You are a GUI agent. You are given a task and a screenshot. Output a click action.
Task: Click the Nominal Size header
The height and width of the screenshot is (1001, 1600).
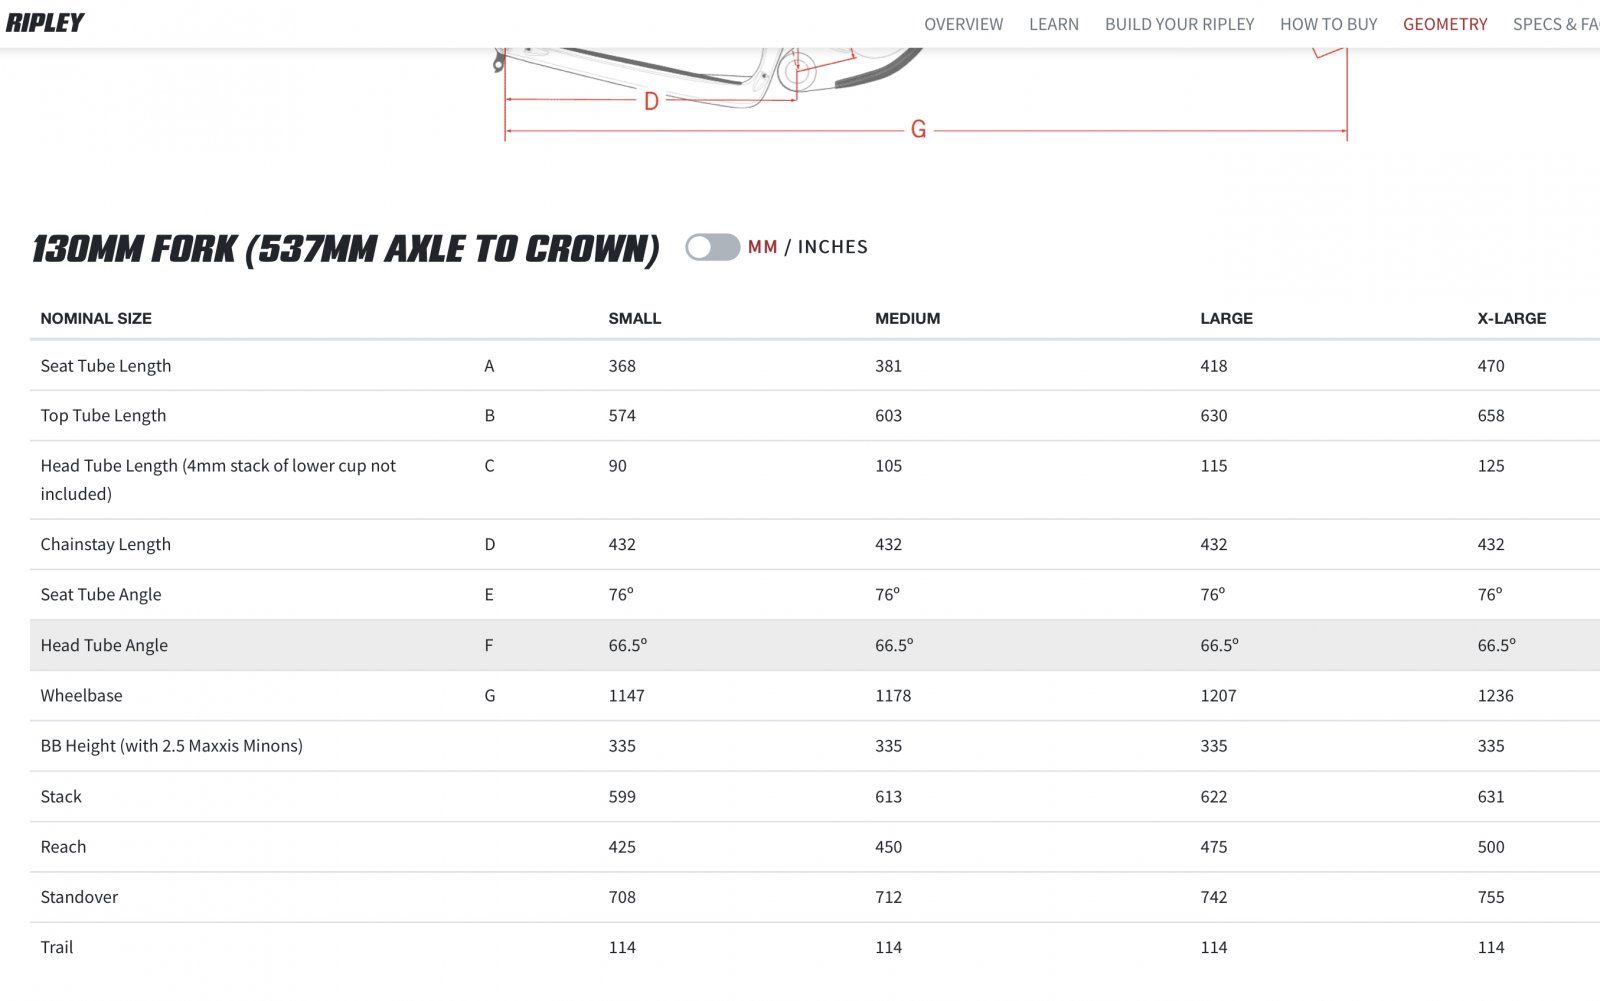[x=96, y=318]
